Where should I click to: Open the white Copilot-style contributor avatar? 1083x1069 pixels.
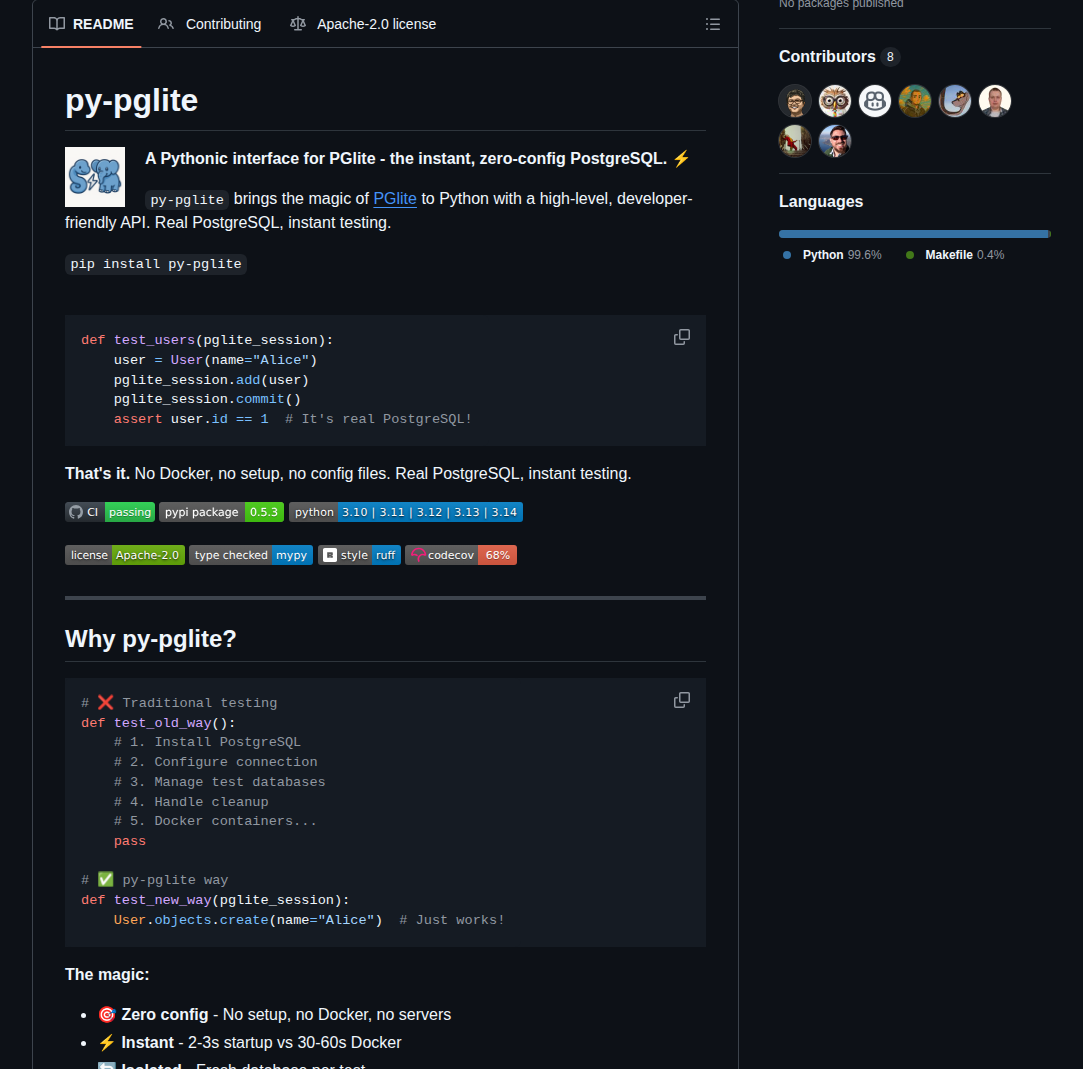(x=875, y=102)
